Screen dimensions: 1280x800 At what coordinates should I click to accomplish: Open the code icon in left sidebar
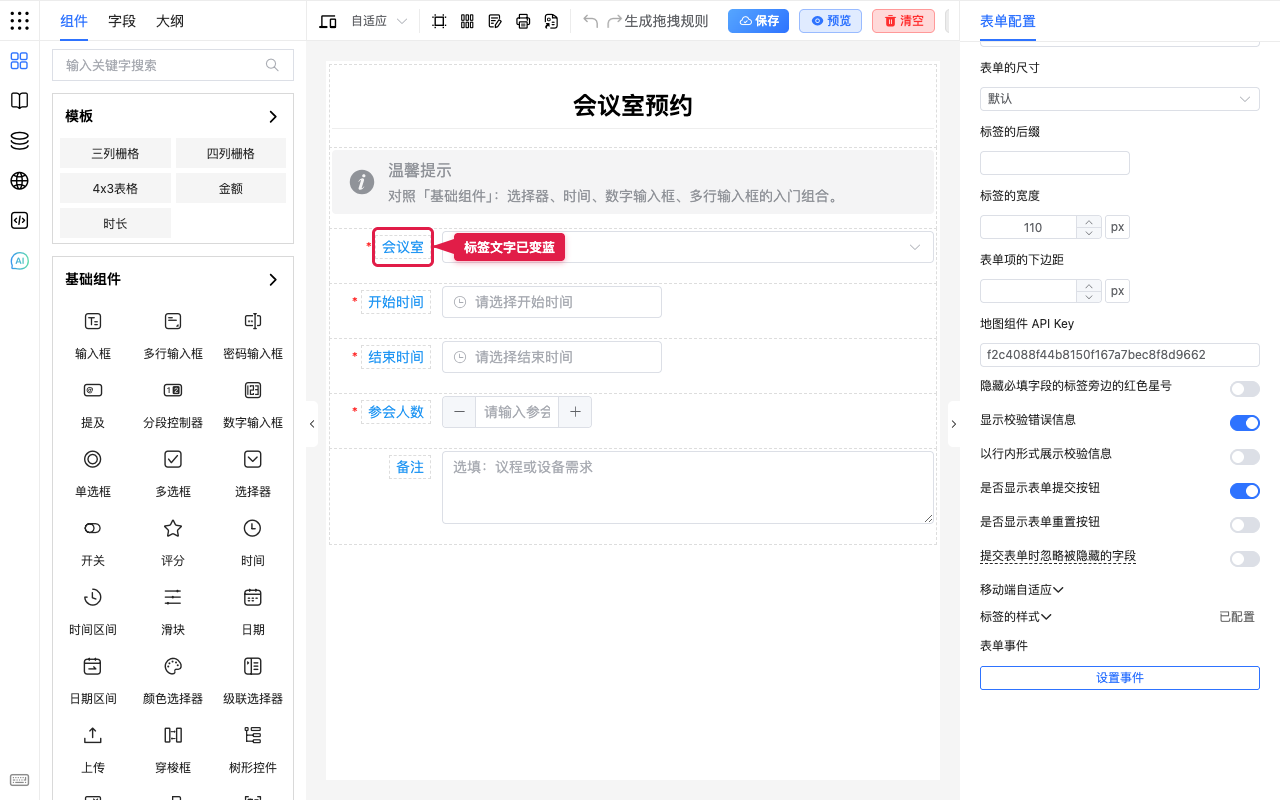click(x=19, y=221)
